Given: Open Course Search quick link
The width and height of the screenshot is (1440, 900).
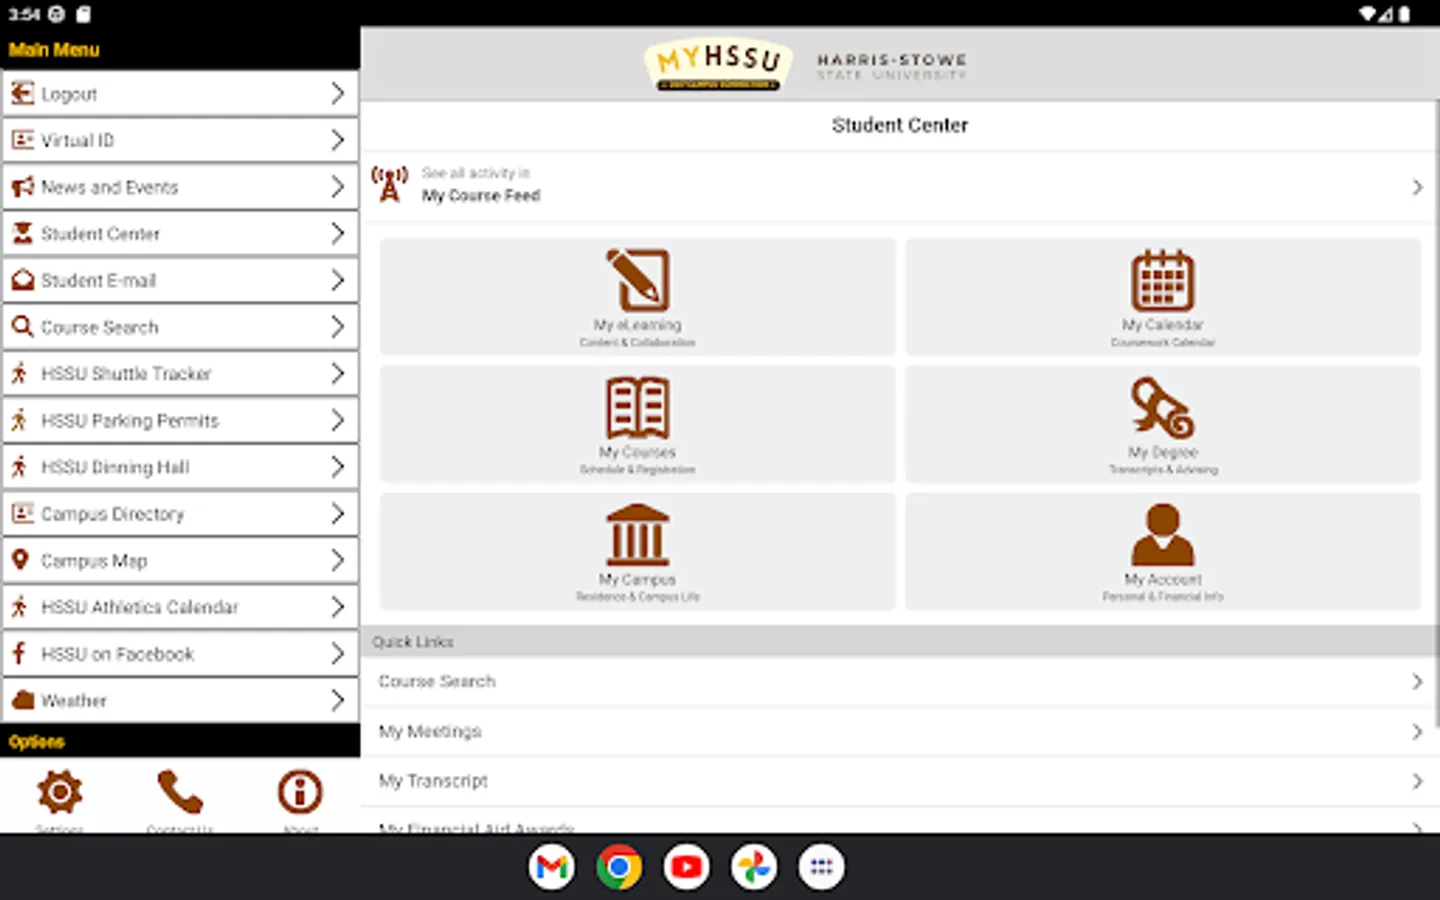Looking at the screenshot, I should 898,681.
